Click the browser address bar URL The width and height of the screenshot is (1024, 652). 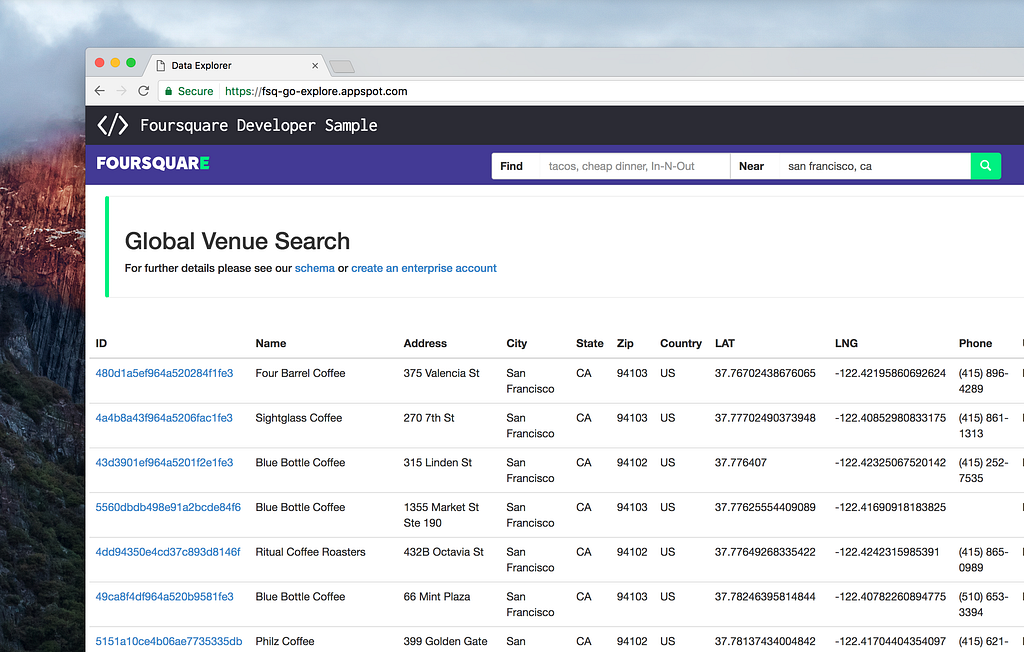[316, 91]
